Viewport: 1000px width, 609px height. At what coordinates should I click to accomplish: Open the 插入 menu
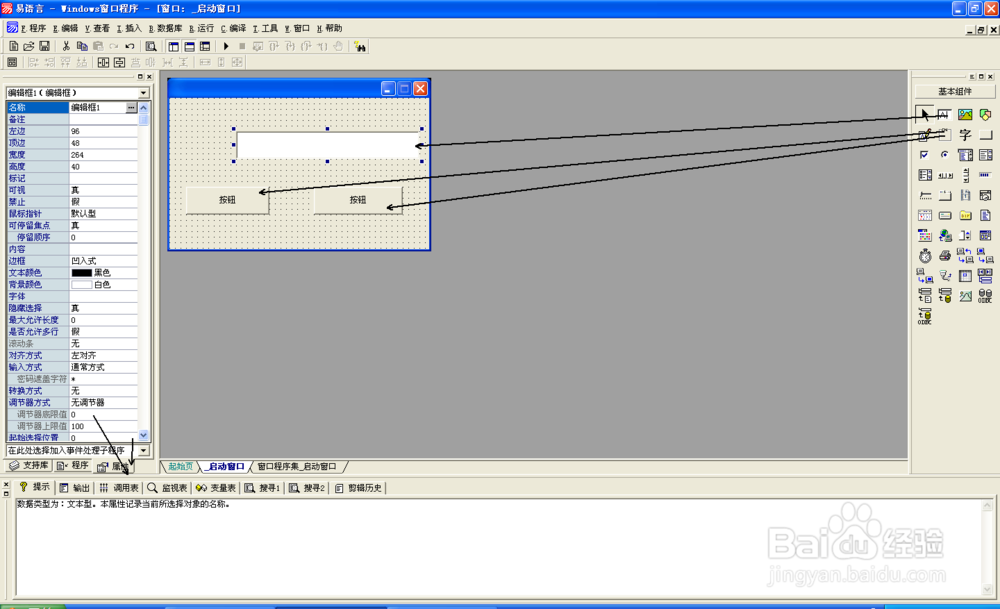129,28
